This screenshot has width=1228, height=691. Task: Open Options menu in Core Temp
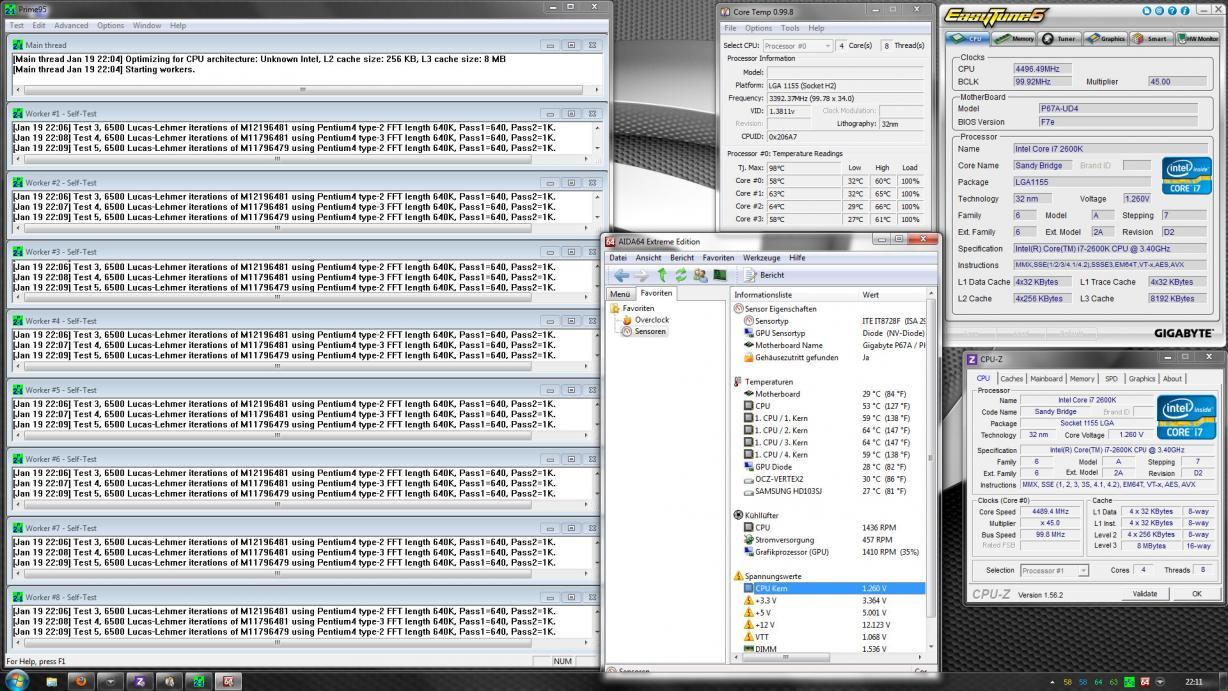[759, 28]
